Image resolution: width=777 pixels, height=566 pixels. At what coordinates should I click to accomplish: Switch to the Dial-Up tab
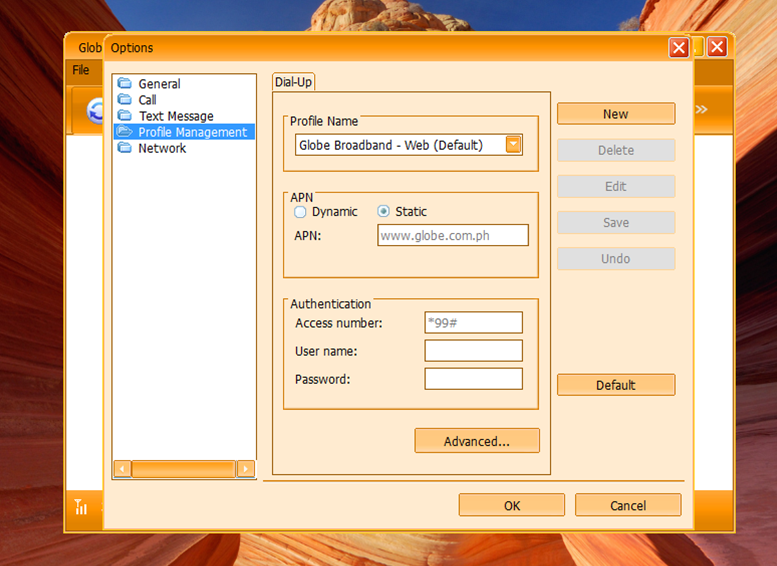(293, 82)
